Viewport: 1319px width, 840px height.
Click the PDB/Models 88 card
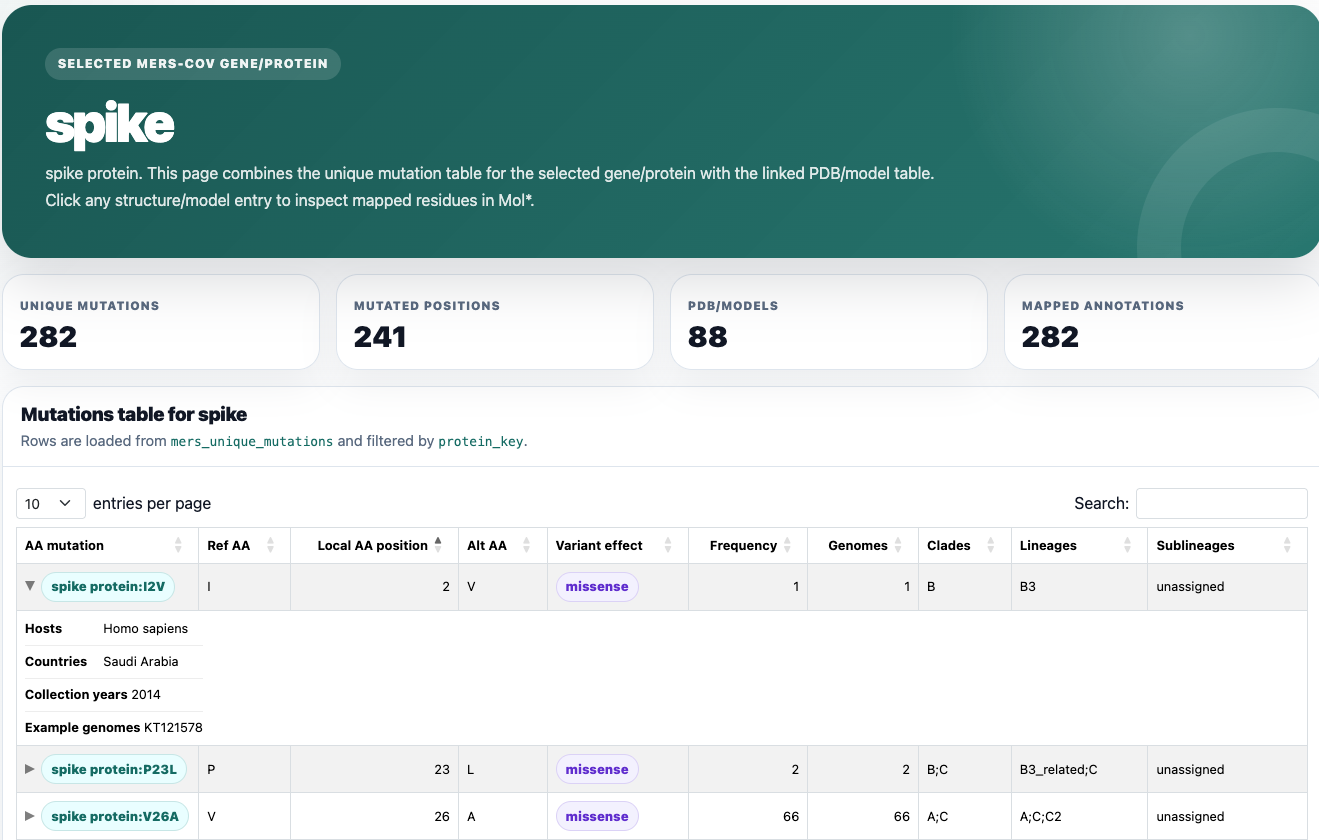point(829,322)
